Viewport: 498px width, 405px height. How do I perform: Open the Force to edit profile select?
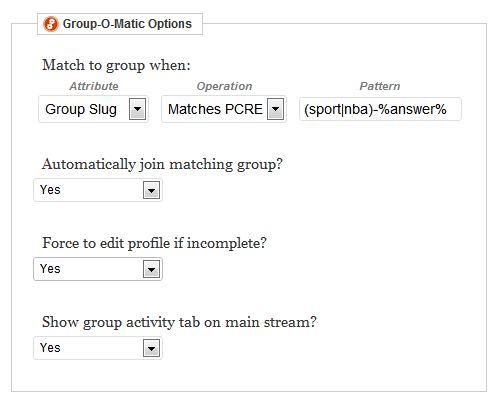pos(98,269)
